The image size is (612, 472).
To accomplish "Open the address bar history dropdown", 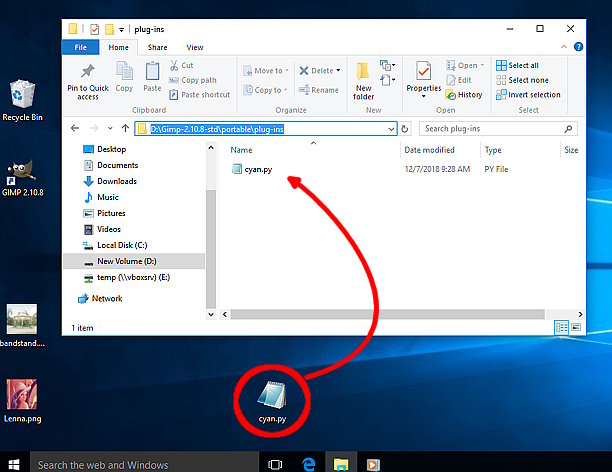I will [391, 129].
